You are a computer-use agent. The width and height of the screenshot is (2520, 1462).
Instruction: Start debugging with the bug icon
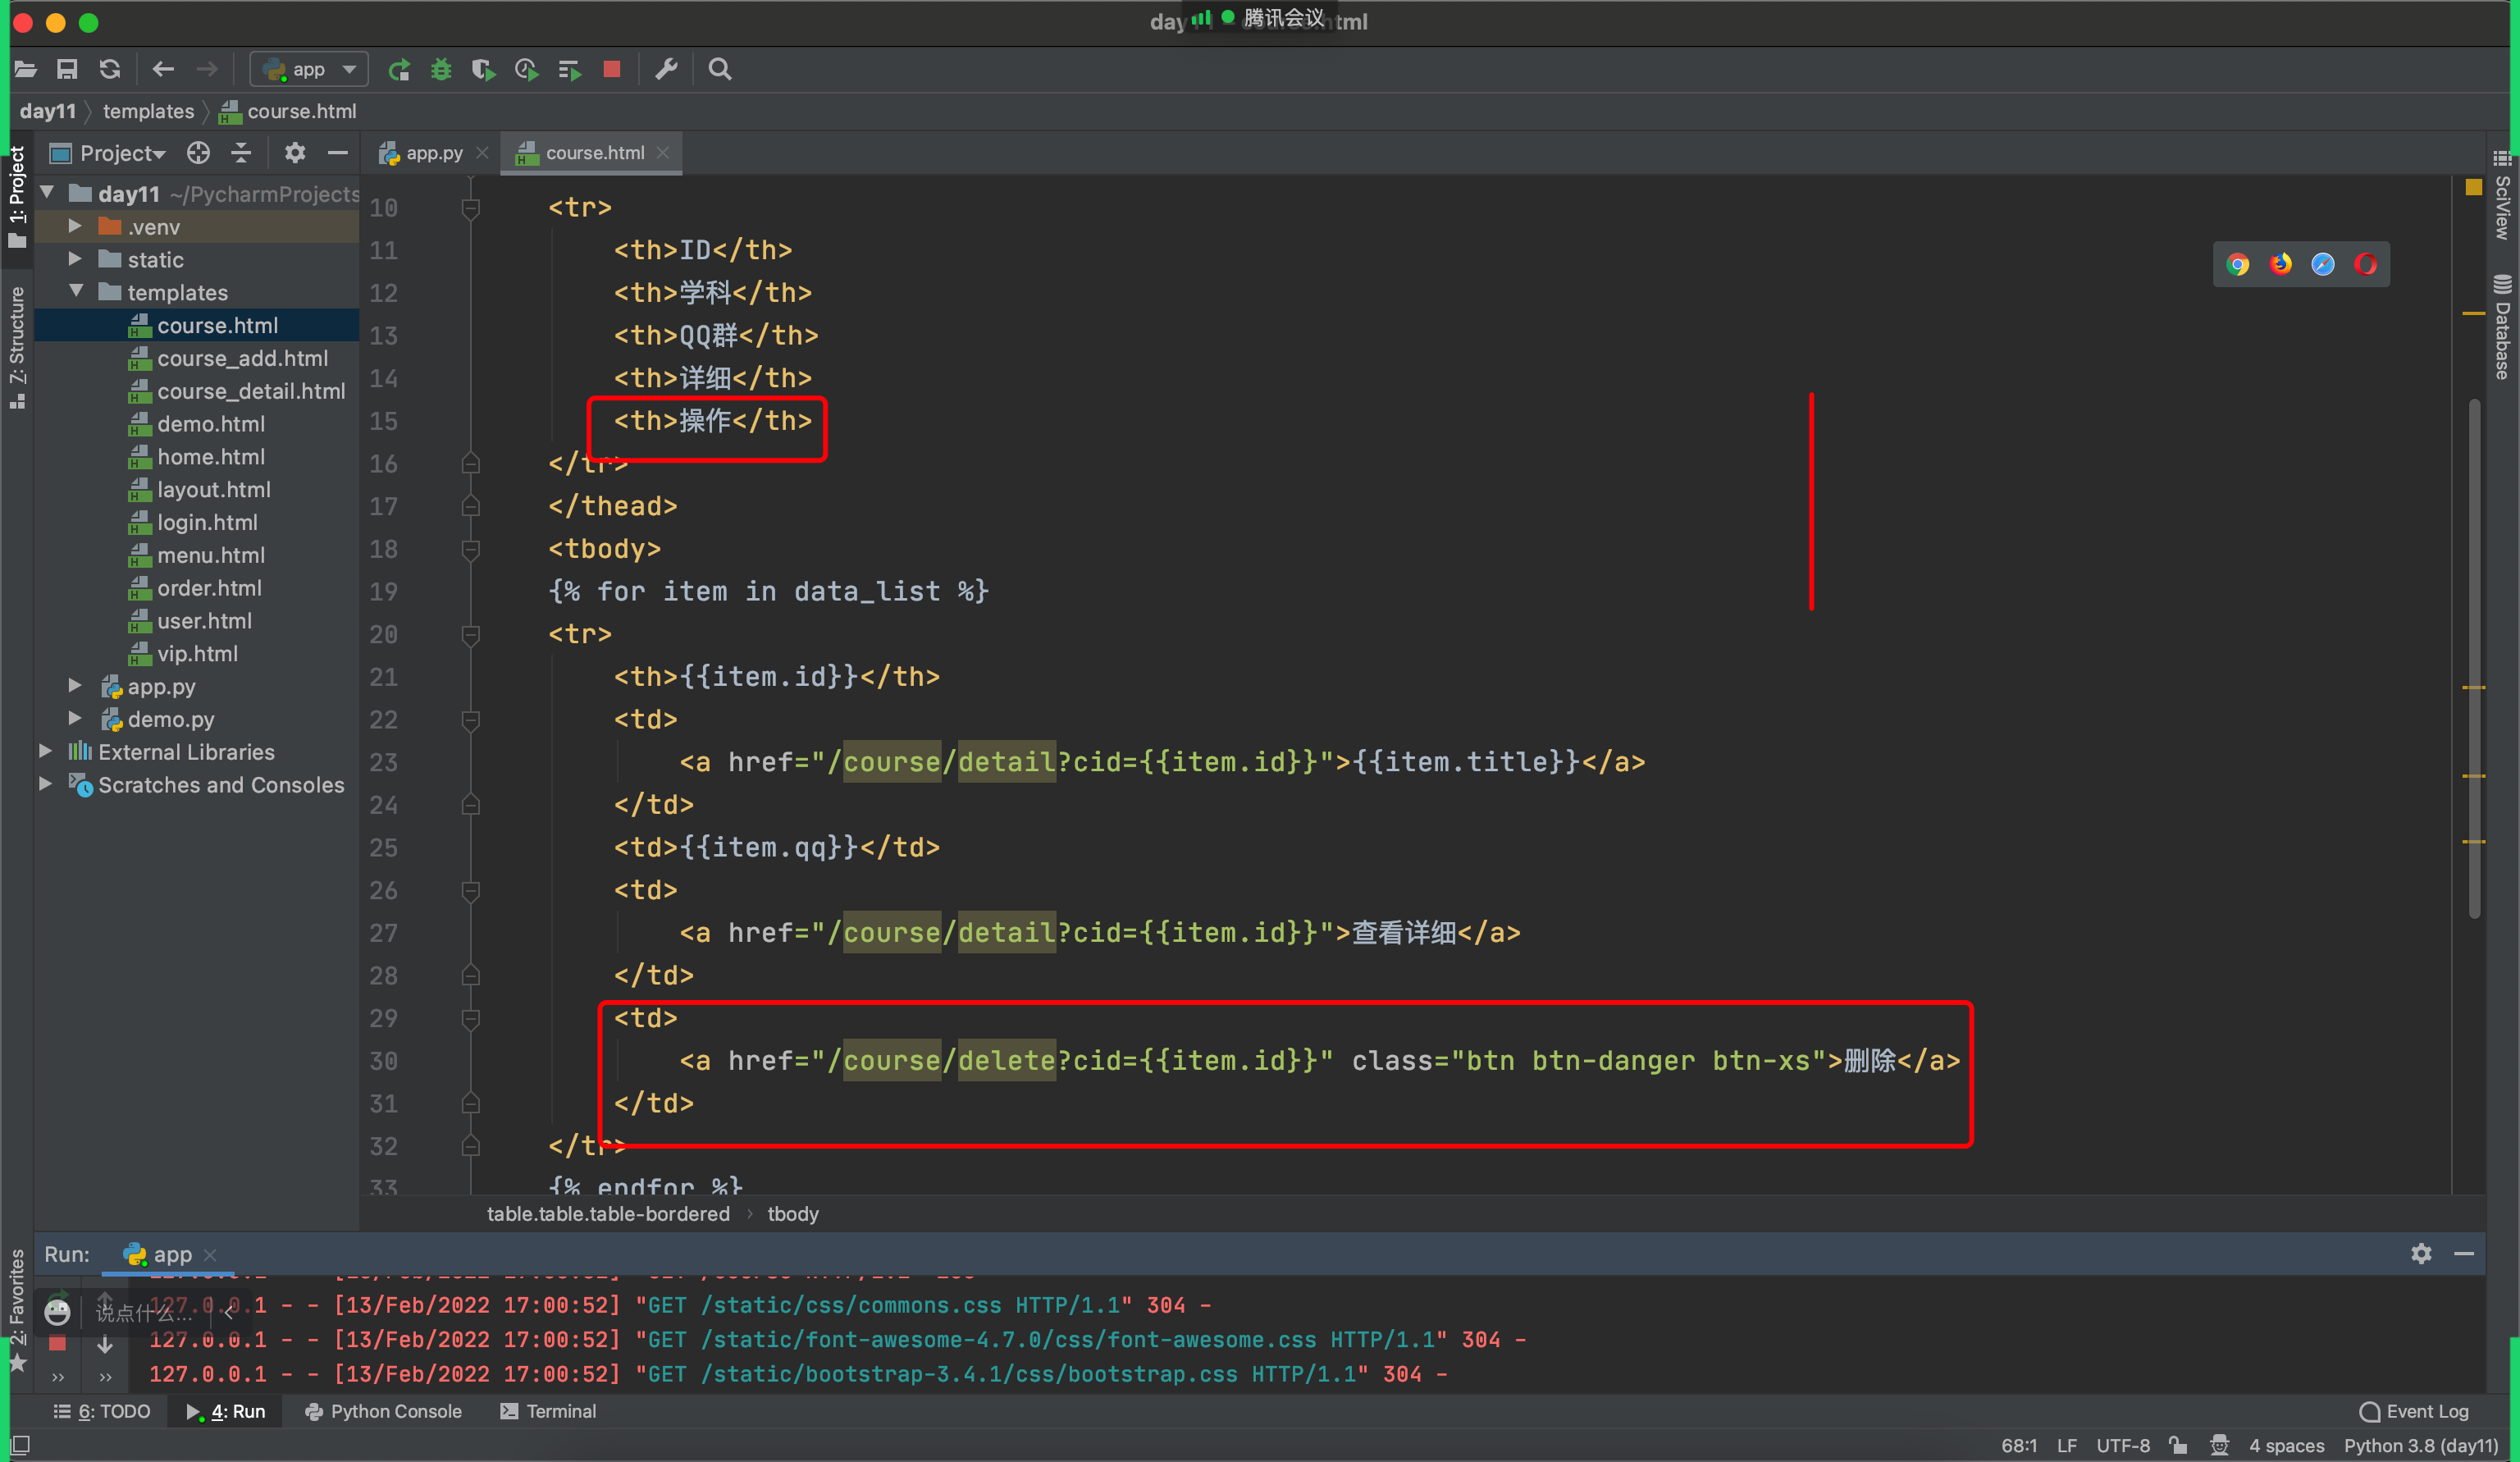click(x=441, y=69)
